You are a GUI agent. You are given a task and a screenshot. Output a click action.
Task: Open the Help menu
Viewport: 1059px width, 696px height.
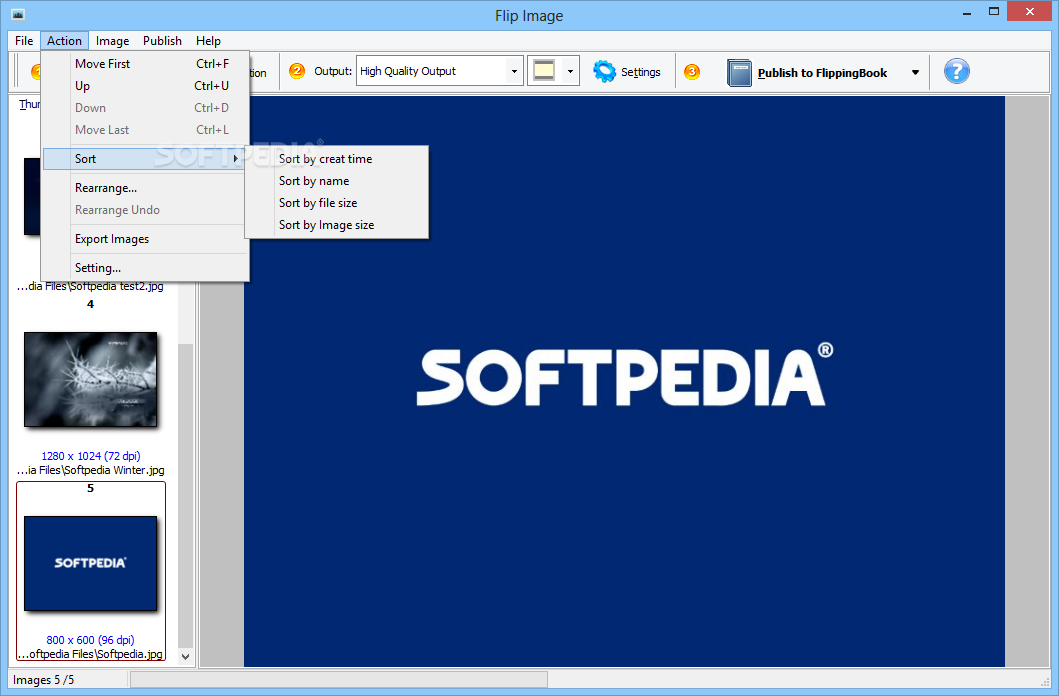[208, 41]
